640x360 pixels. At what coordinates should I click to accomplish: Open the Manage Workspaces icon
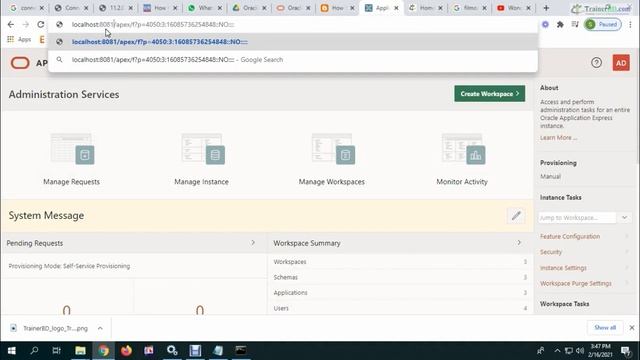(333, 149)
